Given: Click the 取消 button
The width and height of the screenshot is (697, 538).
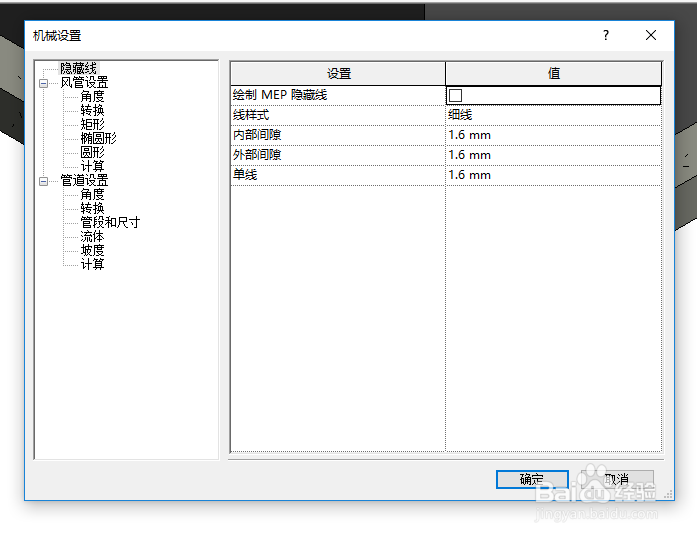Looking at the screenshot, I should tap(617, 479).
